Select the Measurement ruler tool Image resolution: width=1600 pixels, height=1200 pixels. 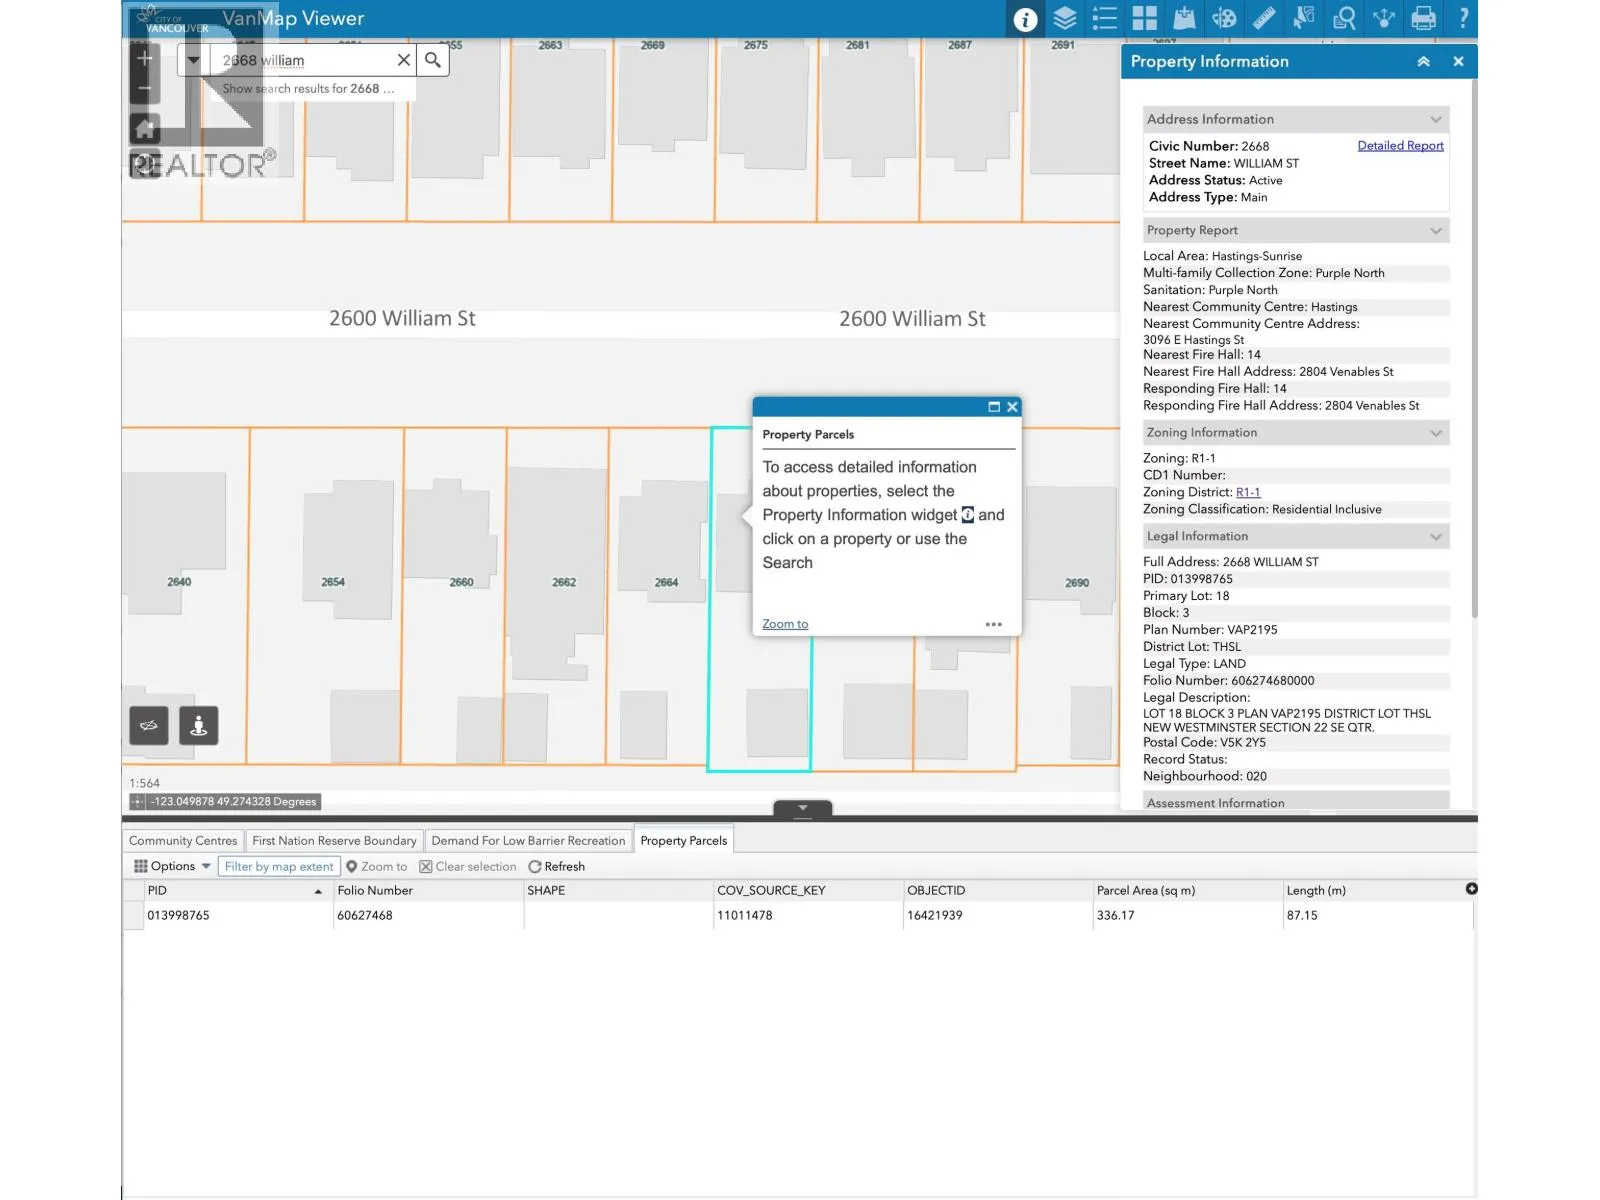point(1264,18)
